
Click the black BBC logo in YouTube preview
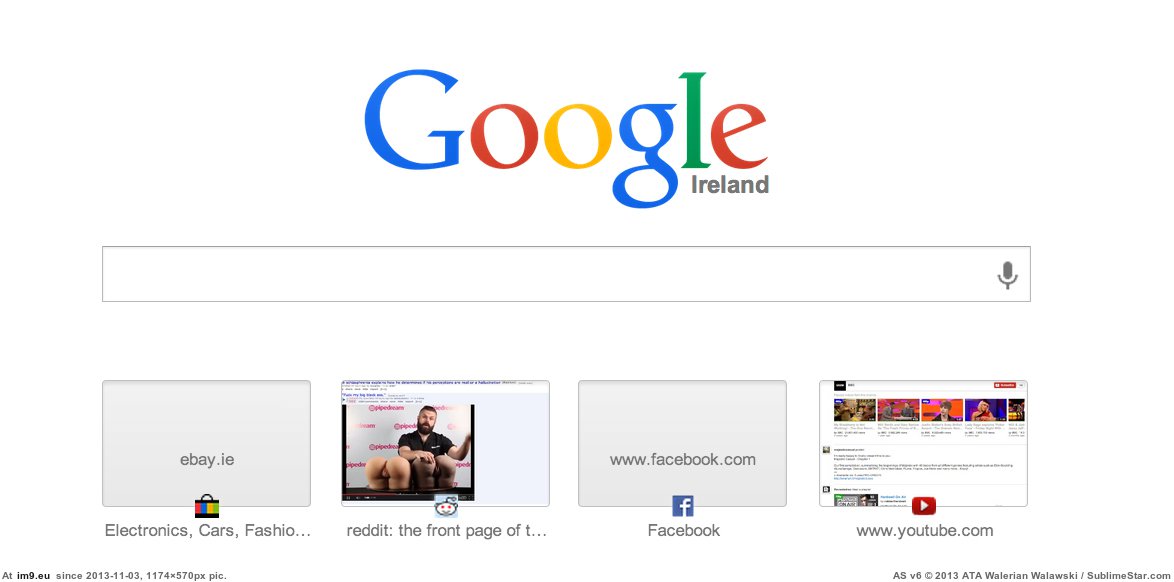pos(840,385)
